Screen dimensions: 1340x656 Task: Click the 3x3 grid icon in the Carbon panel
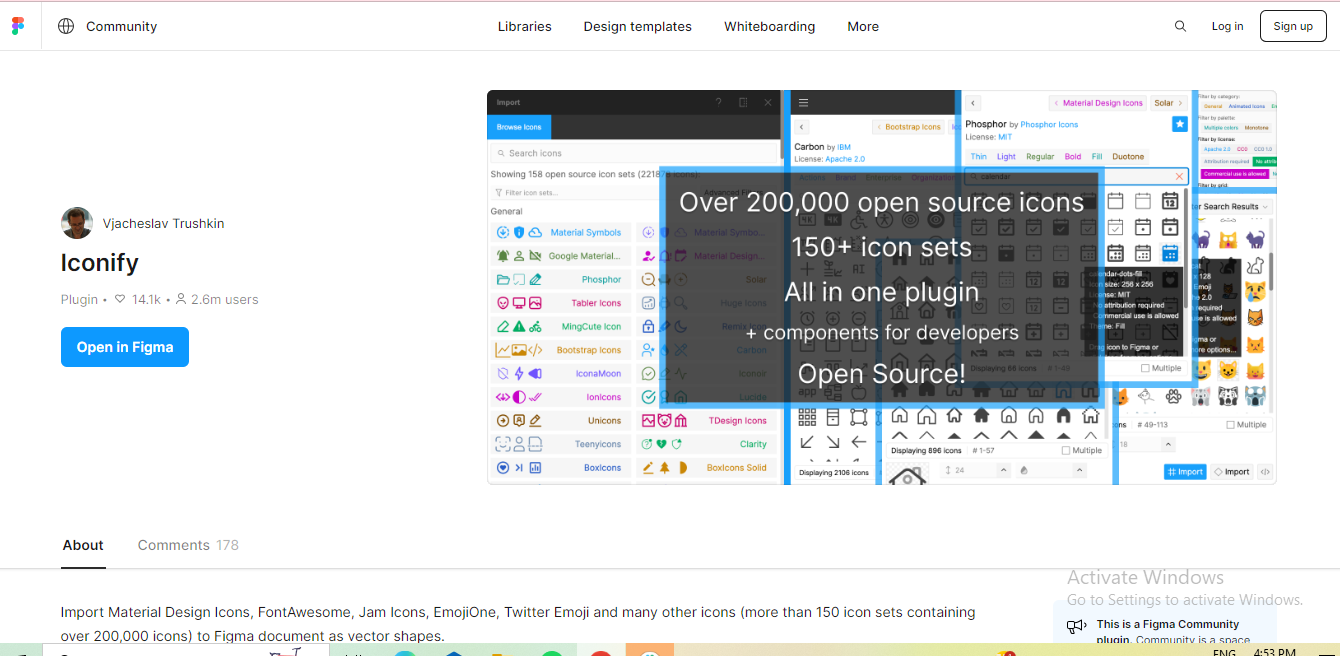click(806, 417)
